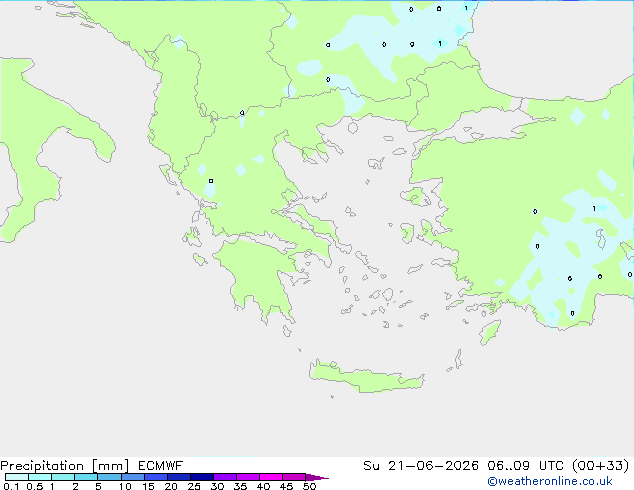
Task: Select the 2–5 mm legend color box
Action: pos(86,477)
